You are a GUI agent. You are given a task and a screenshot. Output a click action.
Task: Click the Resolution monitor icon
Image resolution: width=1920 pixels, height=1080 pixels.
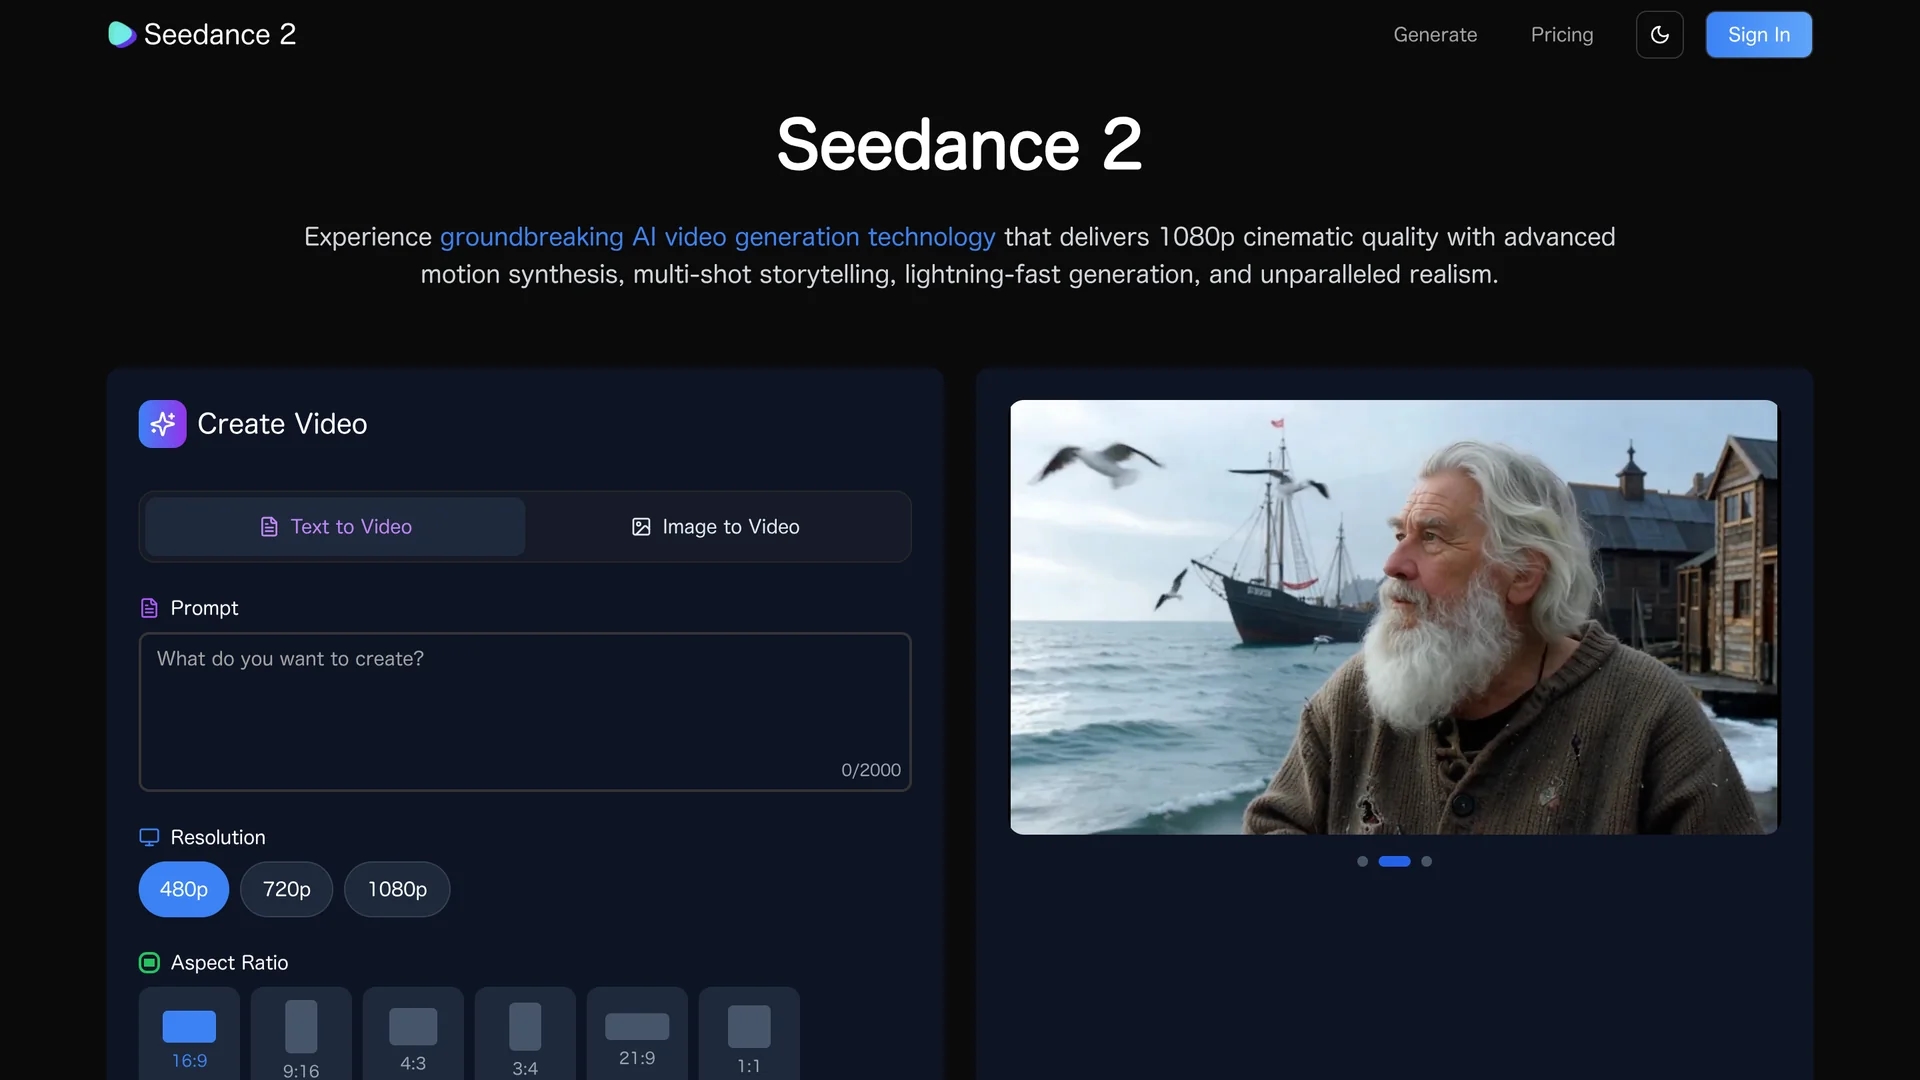click(x=149, y=837)
